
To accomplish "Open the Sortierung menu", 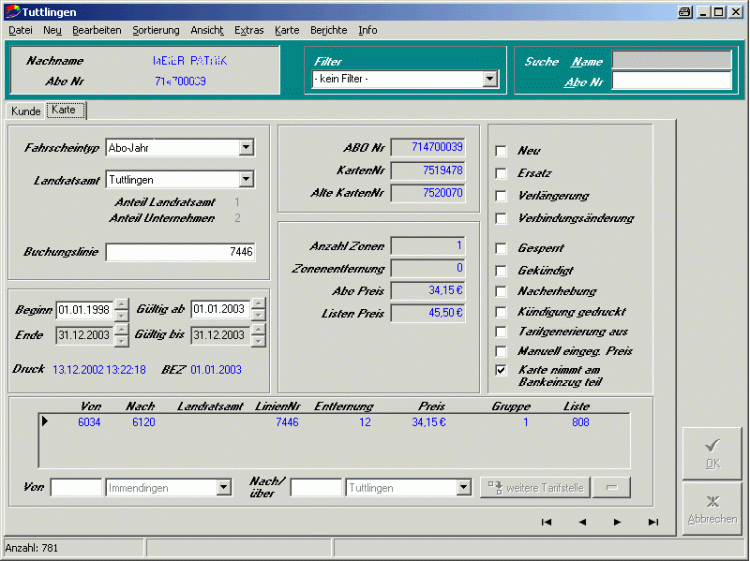I will 156,30.
